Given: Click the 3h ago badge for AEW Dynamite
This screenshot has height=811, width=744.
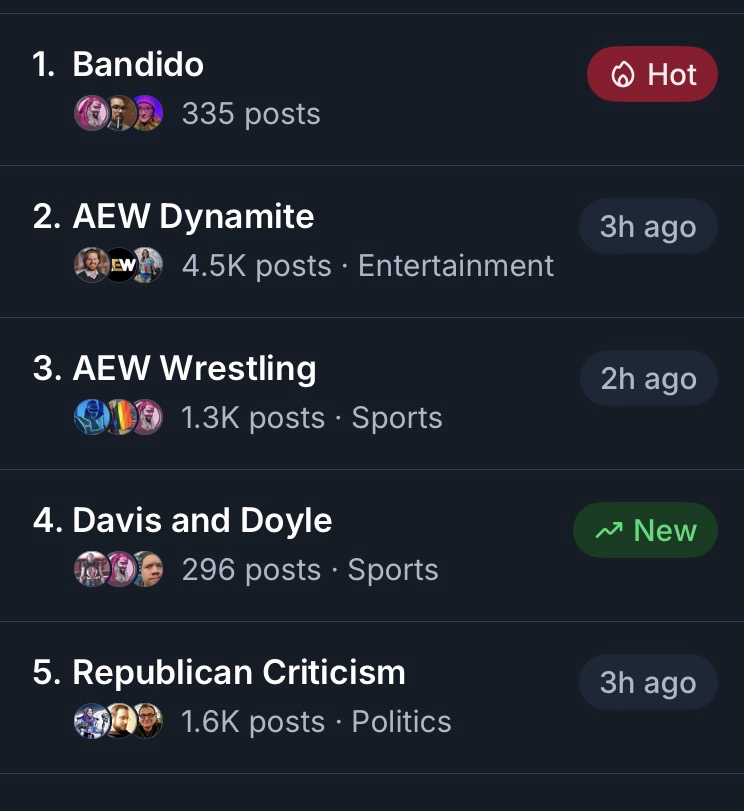Looking at the screenshot, I should point(648,227).
